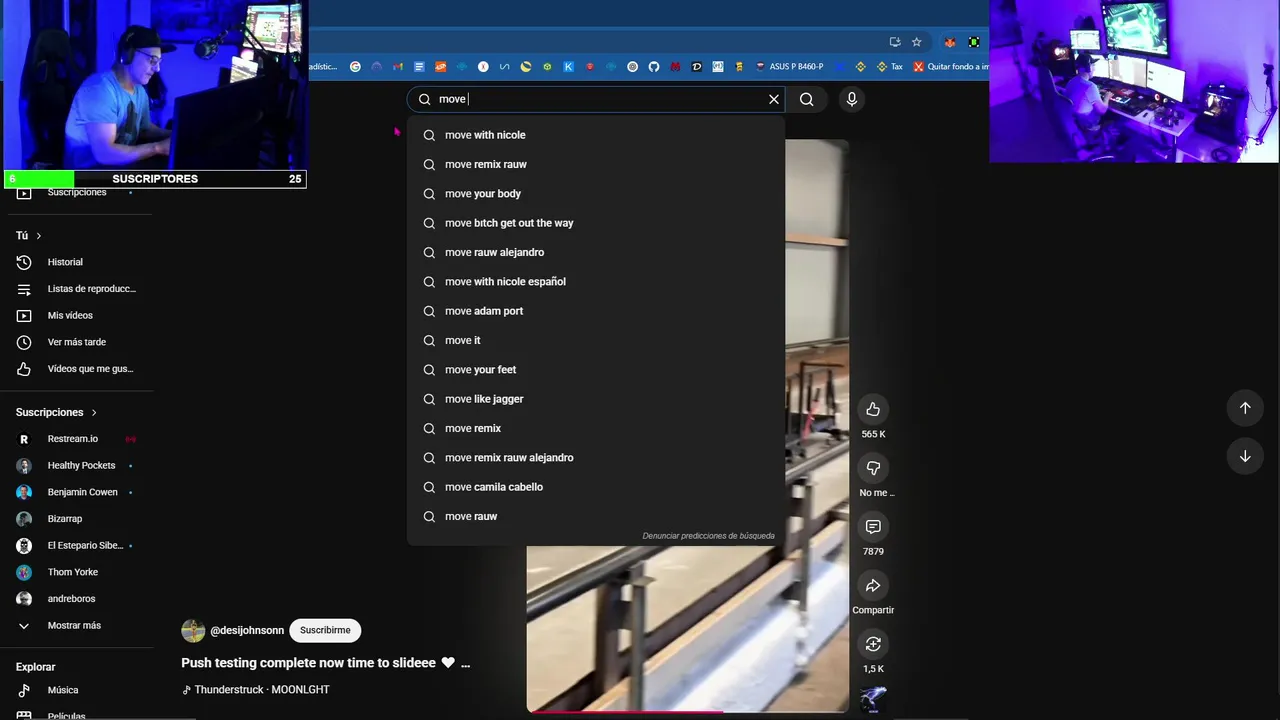Expand the 'Tú' section chevron

(38, 236)
